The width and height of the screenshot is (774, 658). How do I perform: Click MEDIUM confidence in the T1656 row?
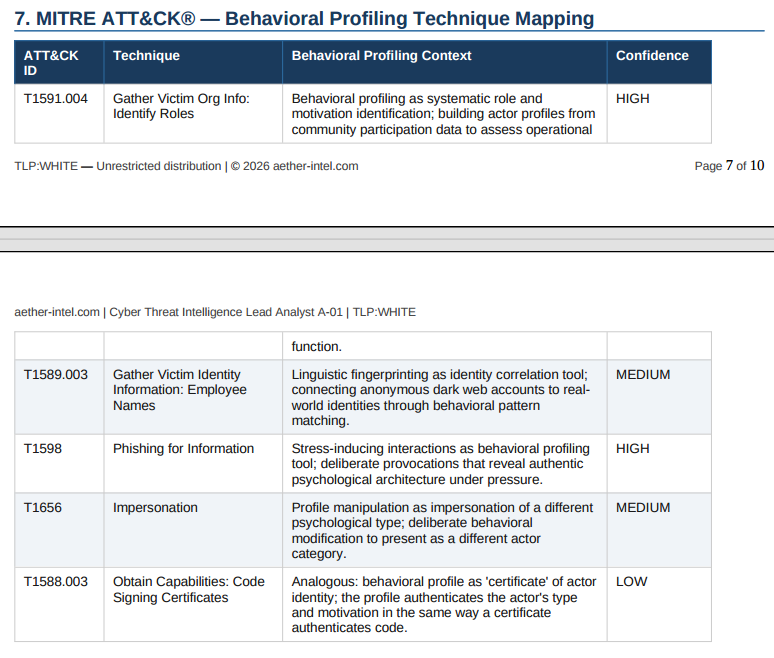[x=659, y=530]
